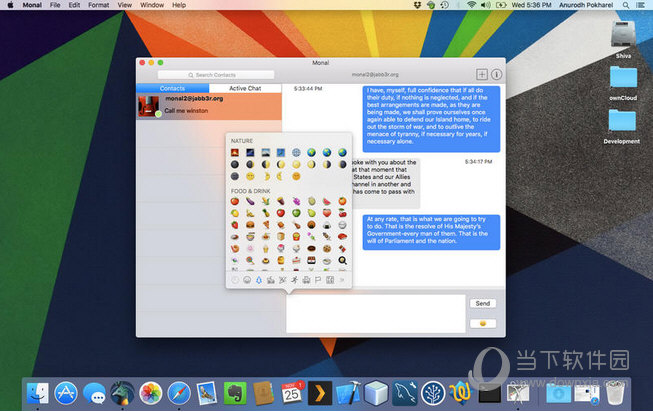Show recently used emoji category

235,280
